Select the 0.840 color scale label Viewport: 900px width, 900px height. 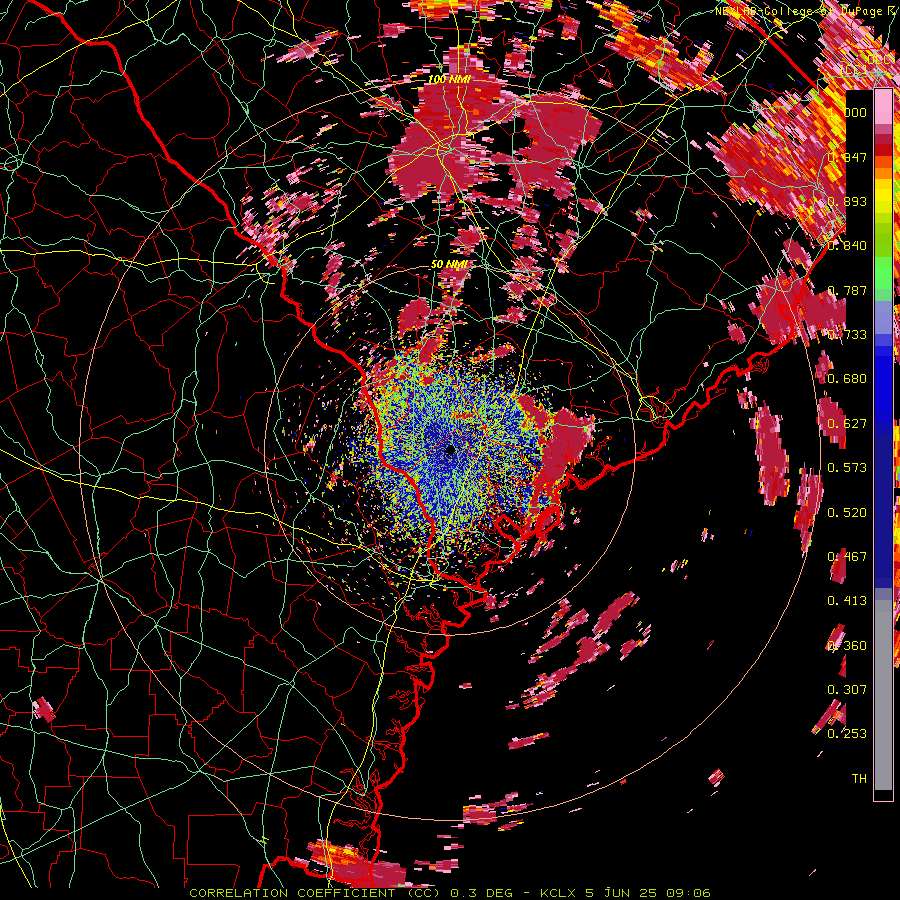click(847, 246)
